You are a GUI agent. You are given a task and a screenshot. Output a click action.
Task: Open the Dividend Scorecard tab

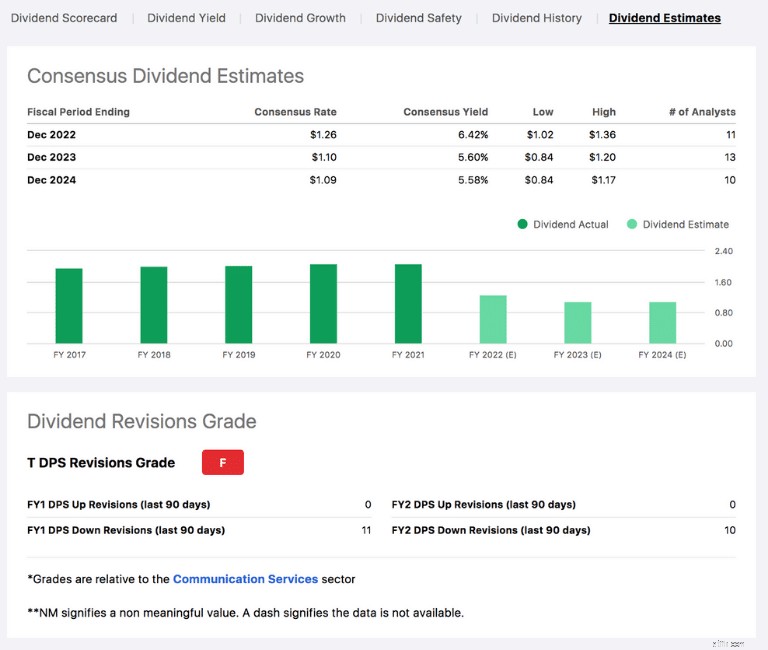point(64,18)
